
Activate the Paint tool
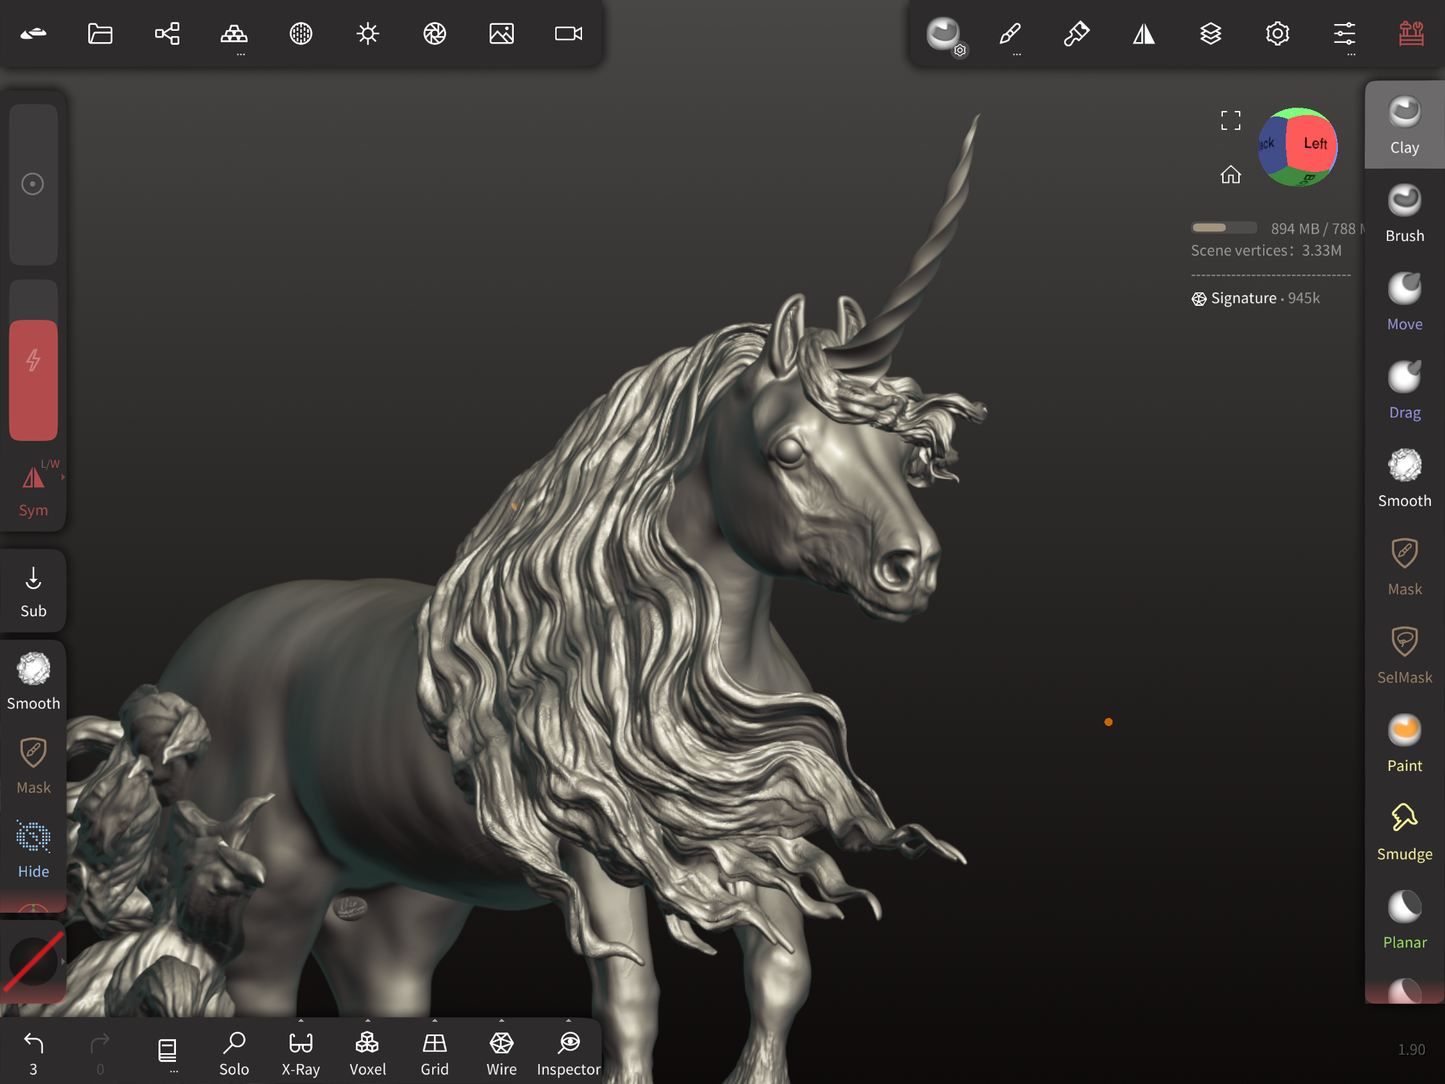point(1404,743)
